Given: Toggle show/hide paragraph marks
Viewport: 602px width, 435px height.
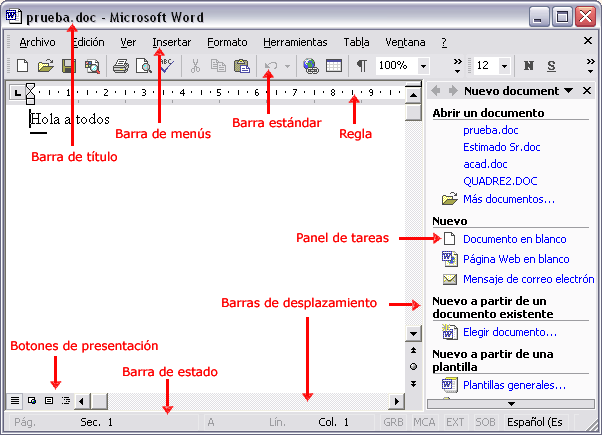Looking at the screenshot, I should pos(362,66).
